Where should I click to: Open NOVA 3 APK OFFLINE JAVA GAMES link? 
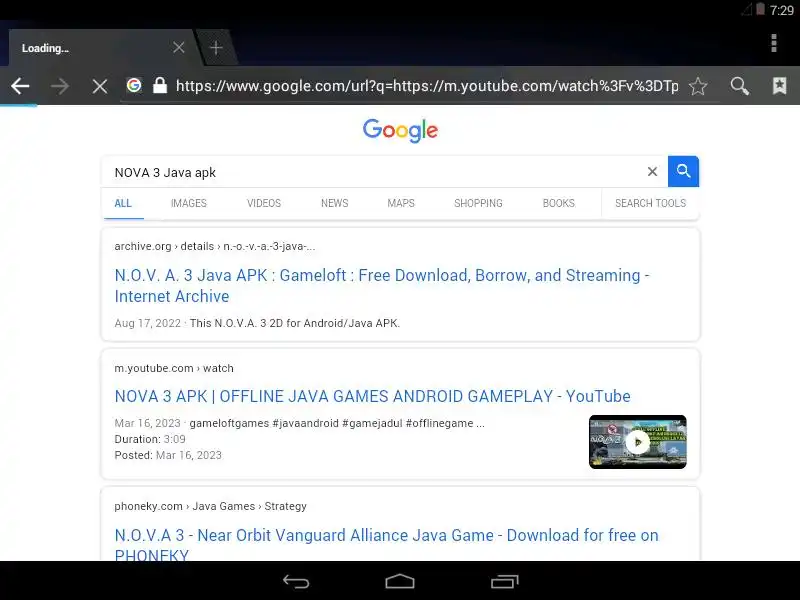pos(372,396)
